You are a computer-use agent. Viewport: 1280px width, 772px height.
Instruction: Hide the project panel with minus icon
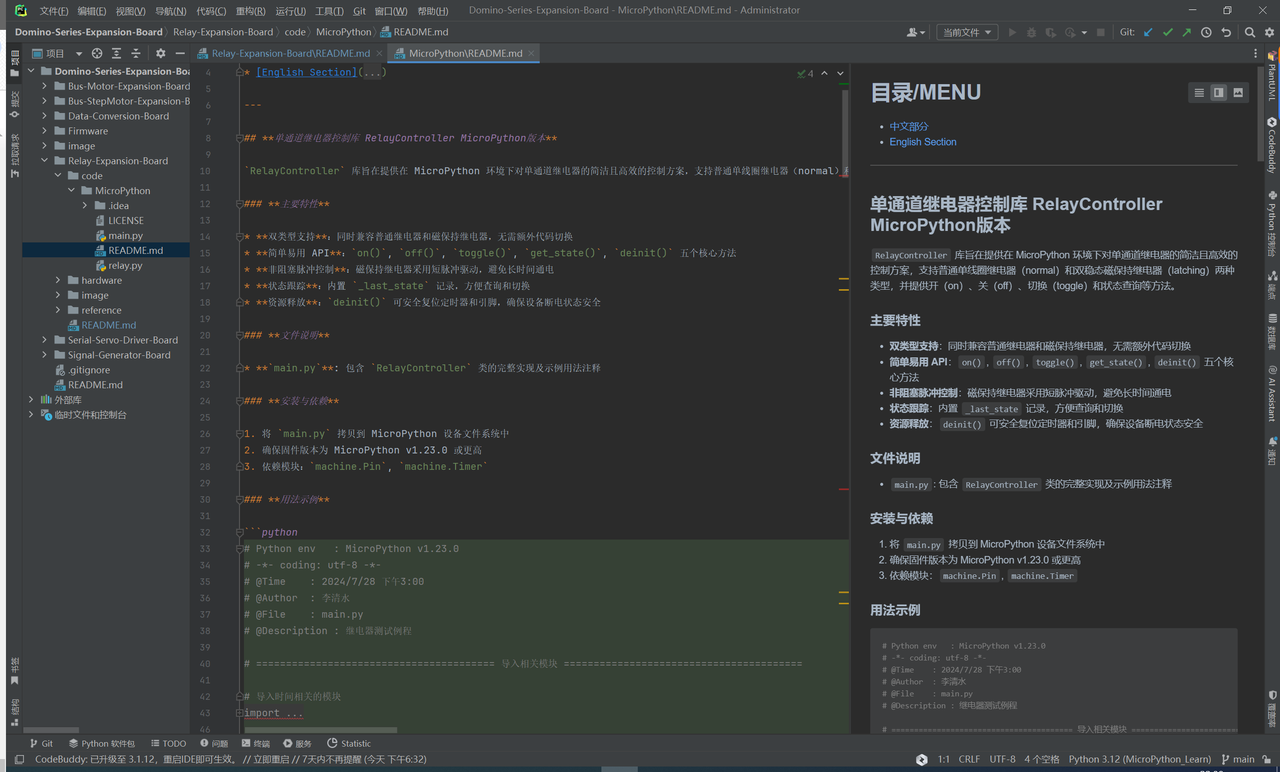180,53
